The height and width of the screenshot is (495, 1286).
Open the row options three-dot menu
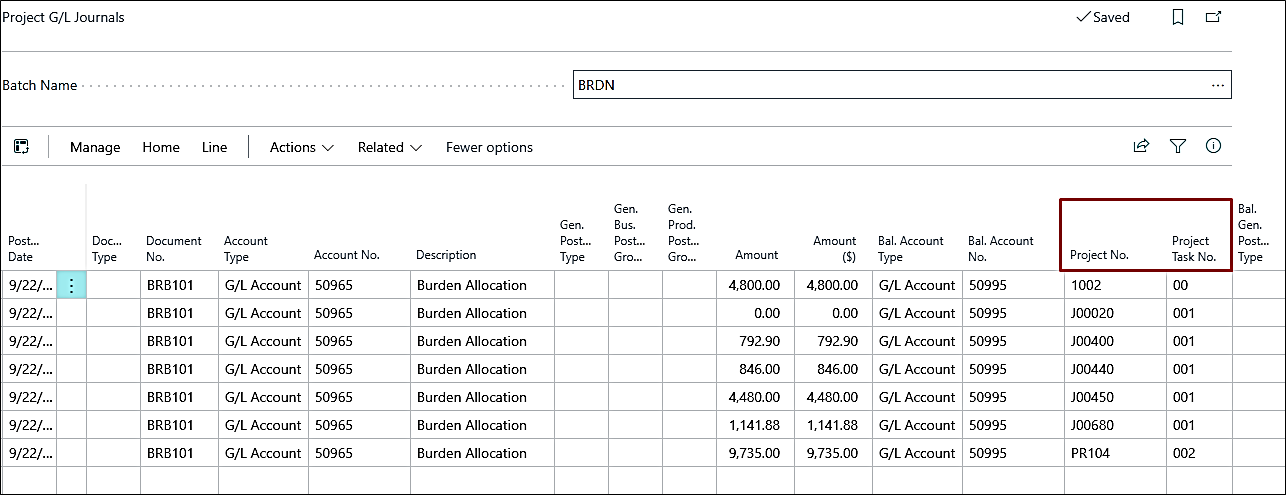click(x=72, y=285)
